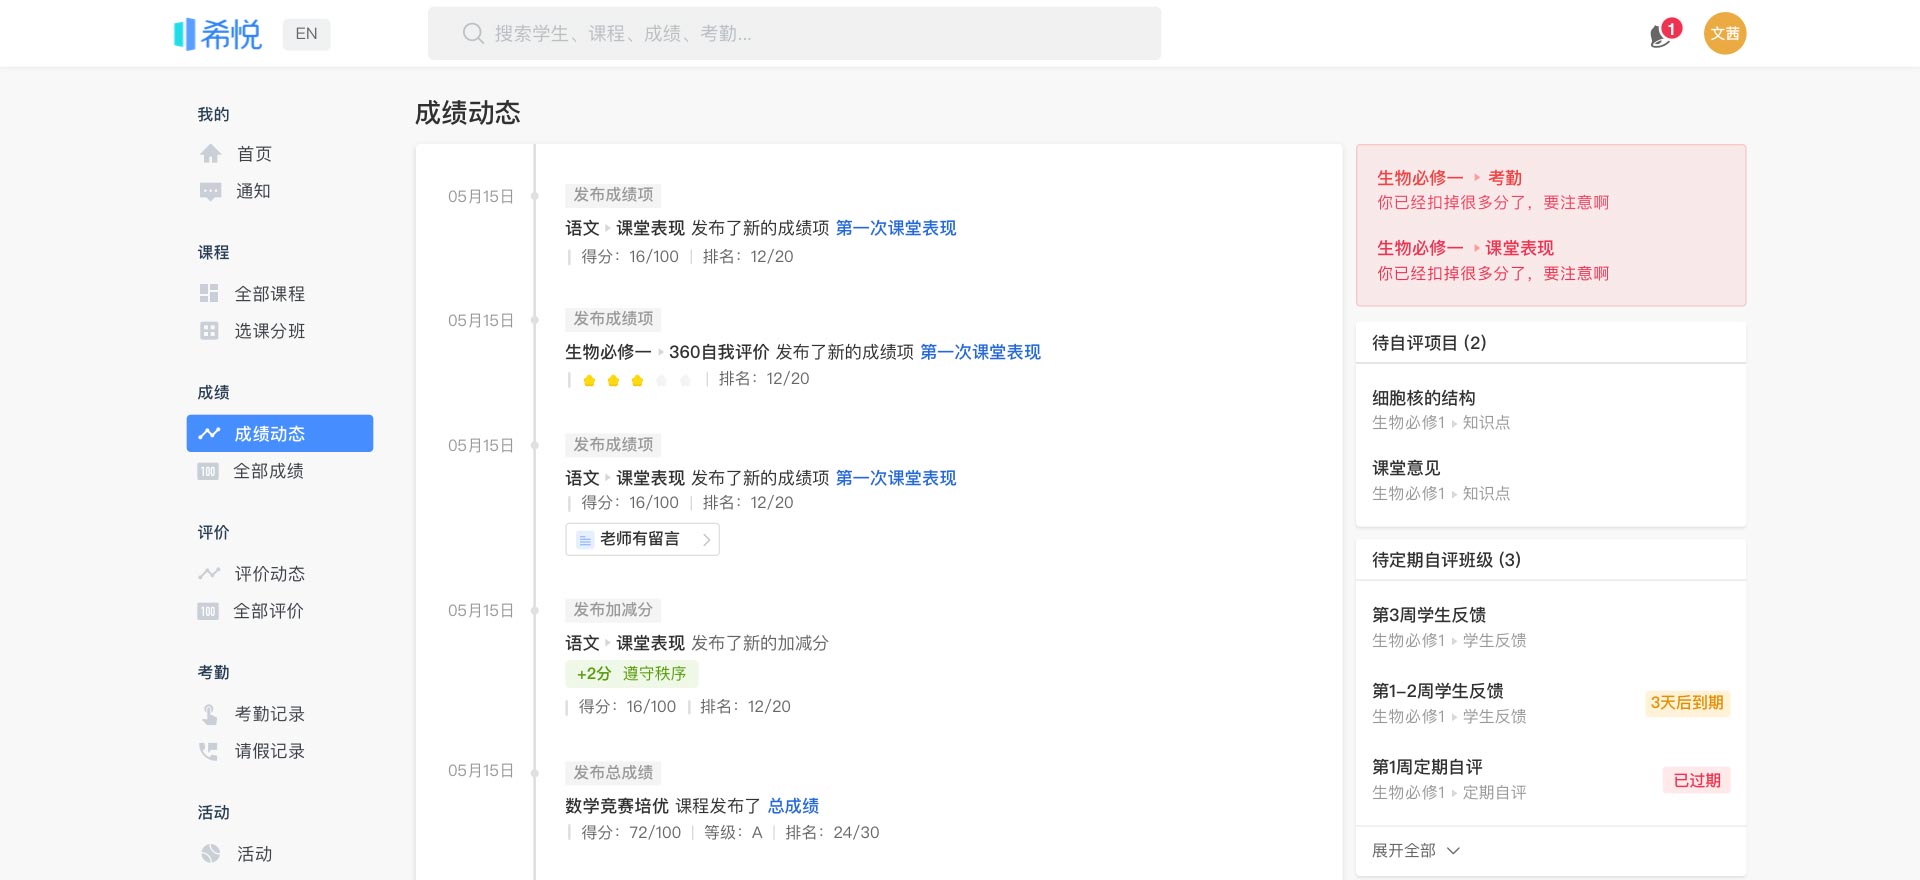Open the 老师有留言 teacher comment box
Viewport: 1920px width, 880px height.
tap(642, 539)
